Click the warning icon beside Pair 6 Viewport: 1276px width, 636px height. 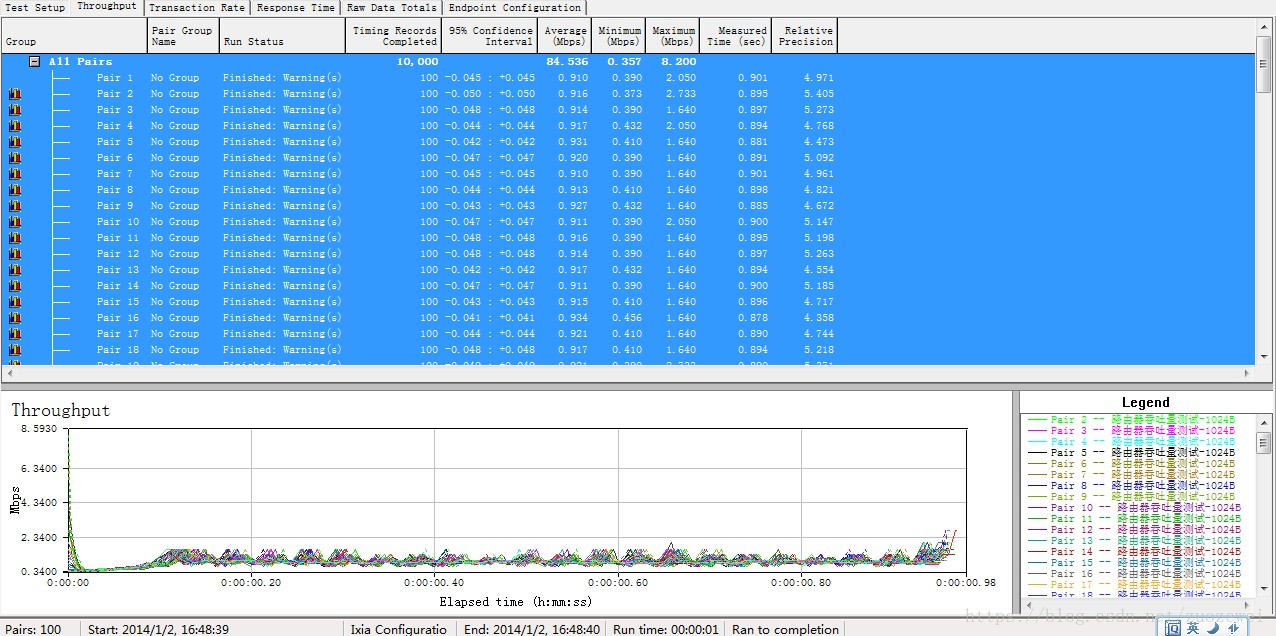(x=14, y=158)
